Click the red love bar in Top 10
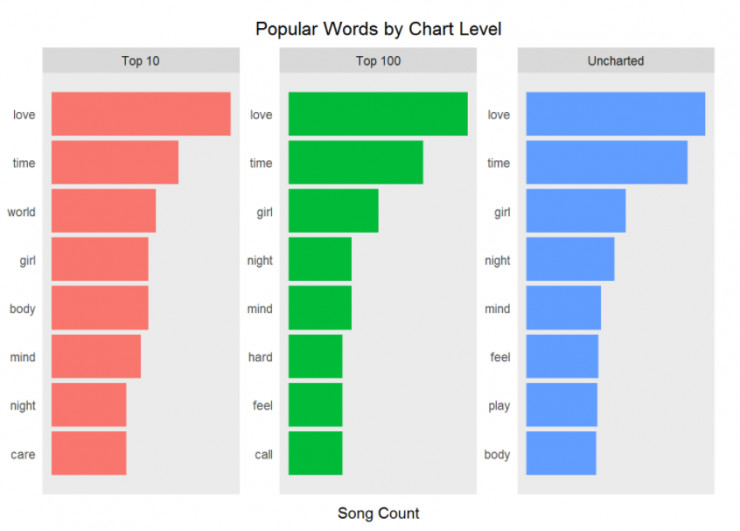This screenshot has height=531, width=740. click(140, 114)
